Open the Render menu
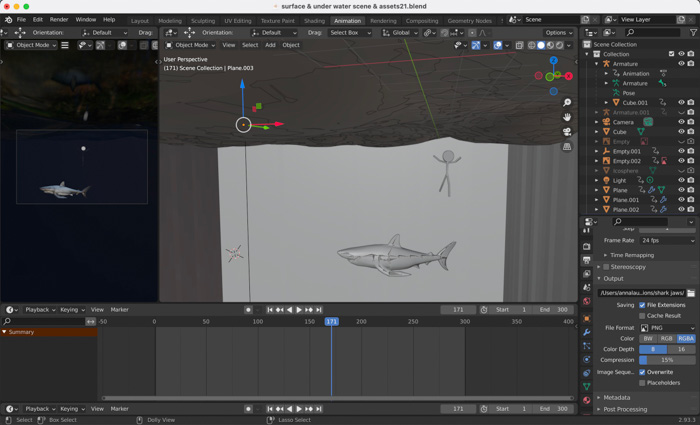Image resolution: width=700 pixels, height=425 pixels. click(x=59, y=19)
